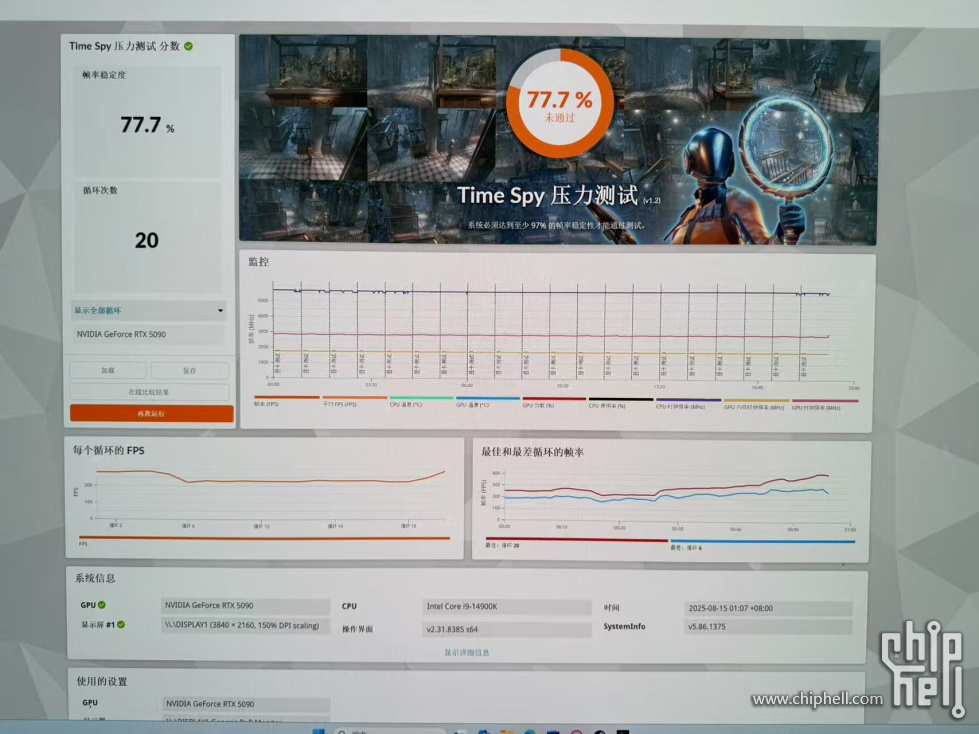Click the 最佳和最差循环的帧率 heading
This screenshot has width=979, height=734.
[x=533, y=452]
